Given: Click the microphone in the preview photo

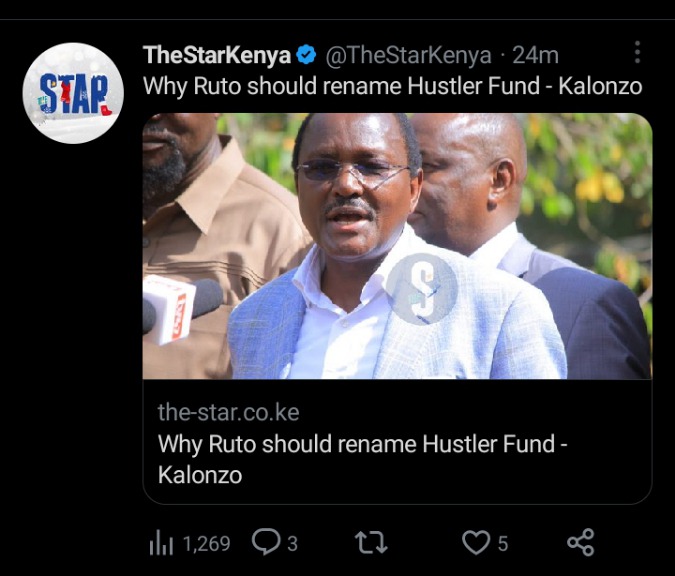Looking at the screenshot, I should tap(182, 309).
